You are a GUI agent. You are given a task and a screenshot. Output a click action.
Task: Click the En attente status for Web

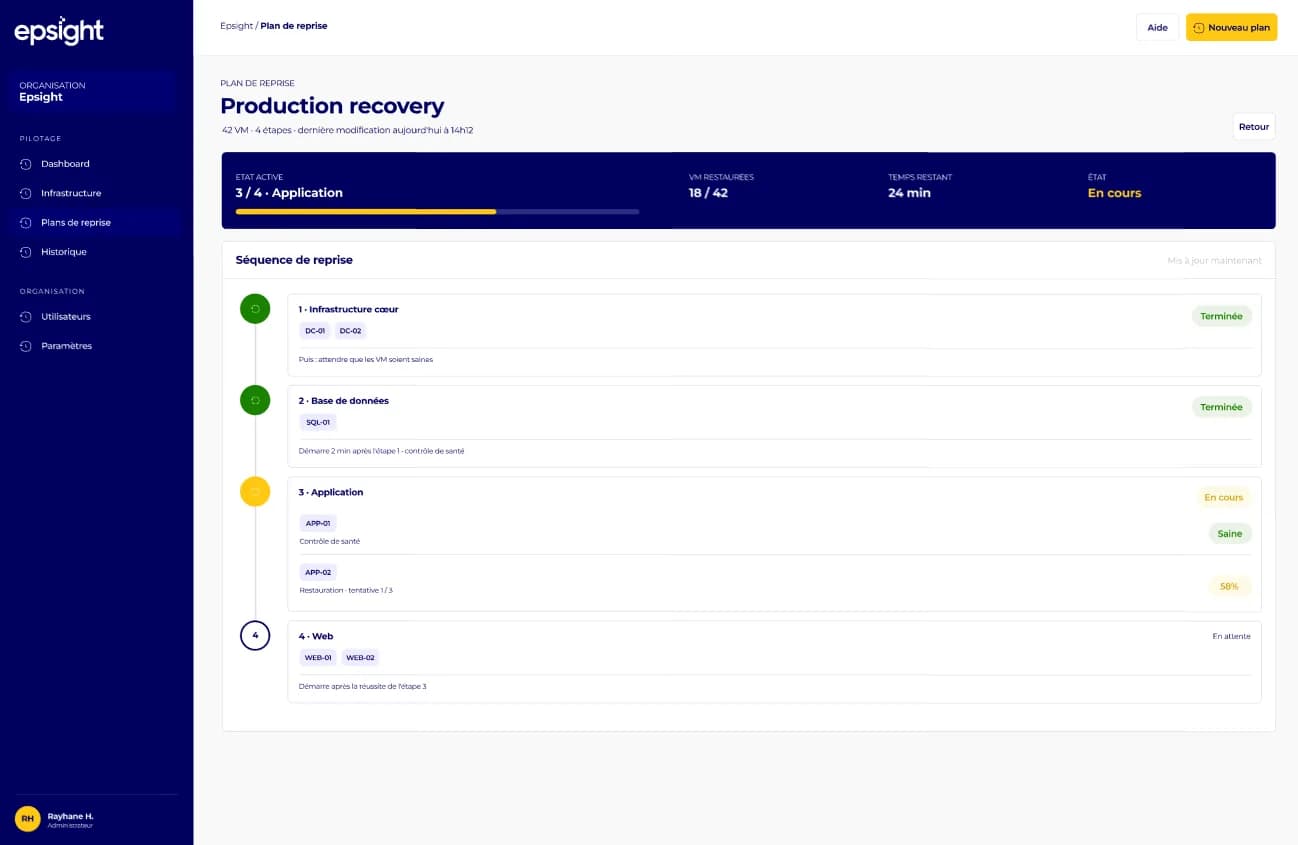[x=1231, y=636]
